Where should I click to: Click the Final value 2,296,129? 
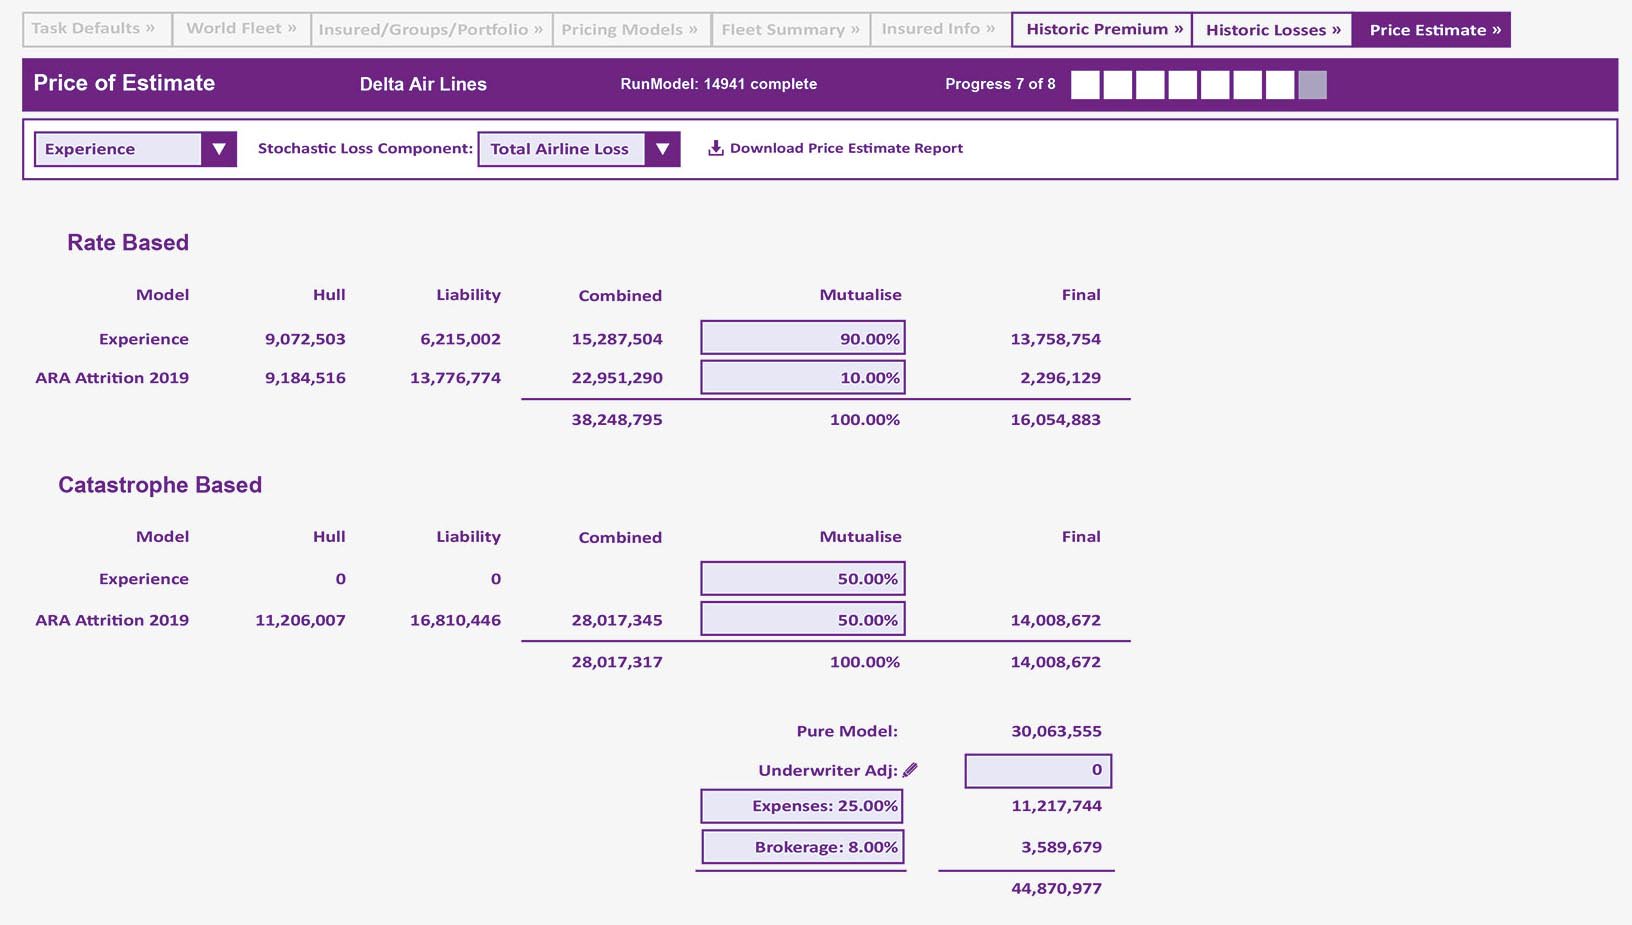(1060, 378)
